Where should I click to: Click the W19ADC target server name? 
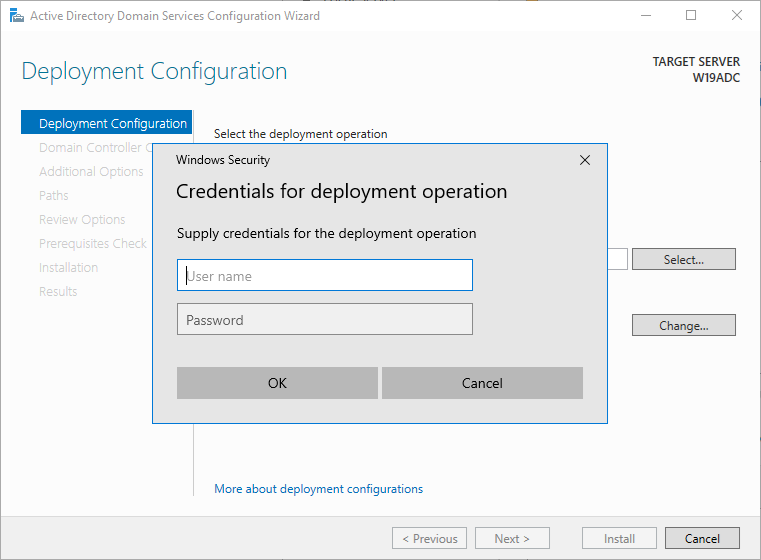716,78
